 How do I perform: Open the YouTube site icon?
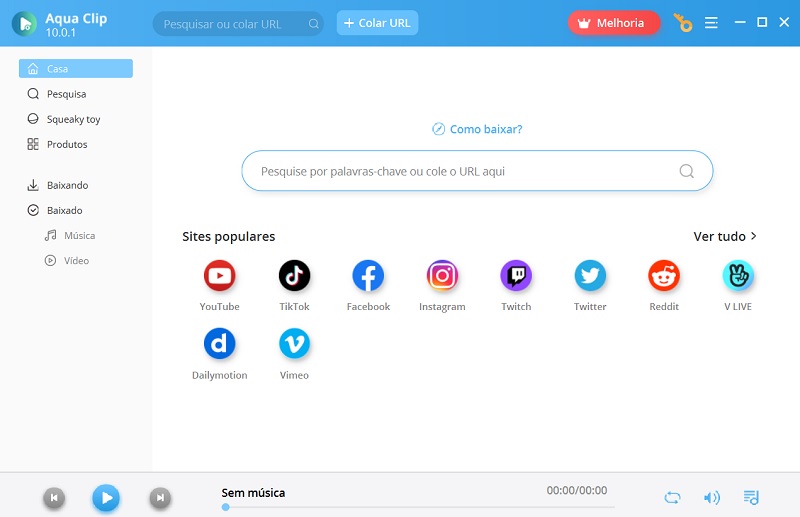pyautogui.click(x=219, y=276)
